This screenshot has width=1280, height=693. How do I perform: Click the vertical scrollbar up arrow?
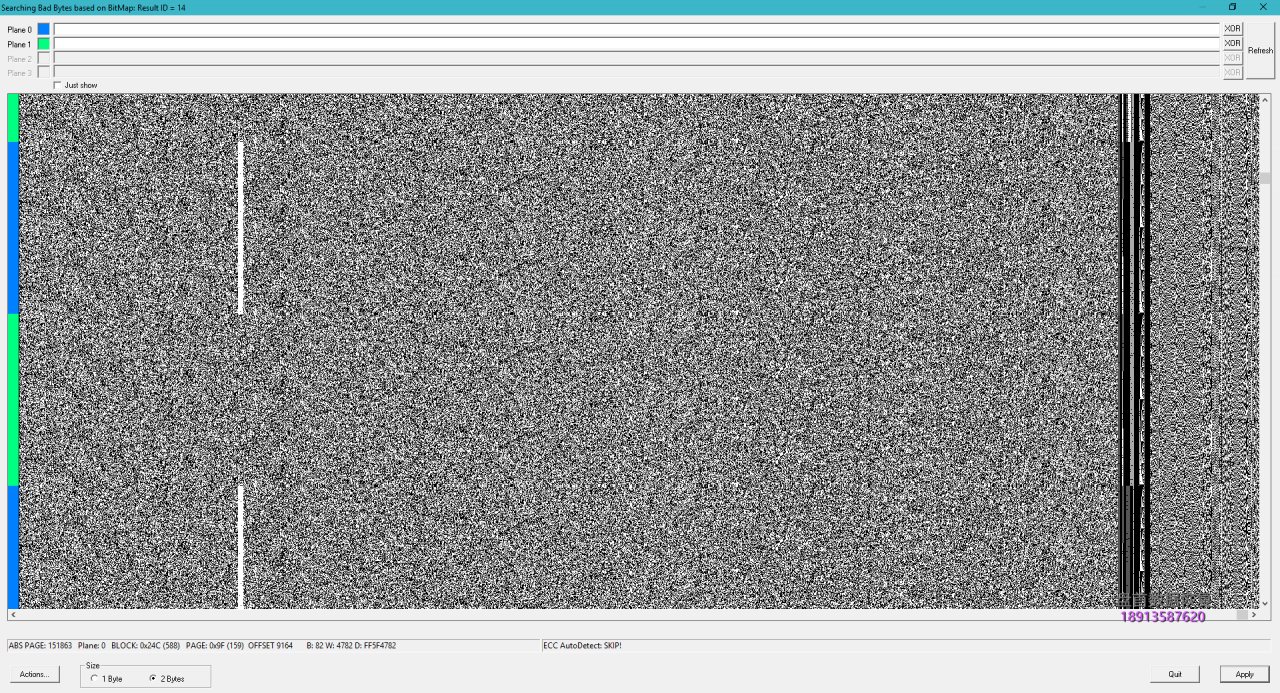1265,100
